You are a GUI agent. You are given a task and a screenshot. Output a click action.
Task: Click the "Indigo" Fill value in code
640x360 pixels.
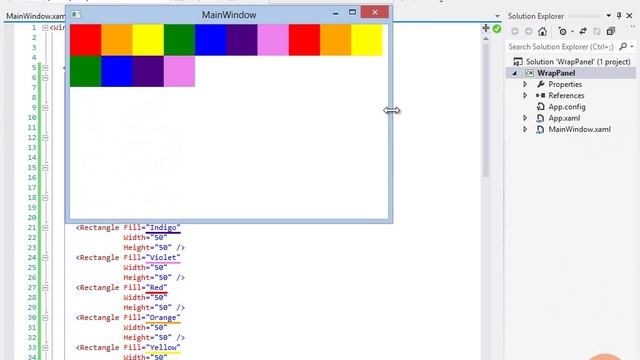163,227
